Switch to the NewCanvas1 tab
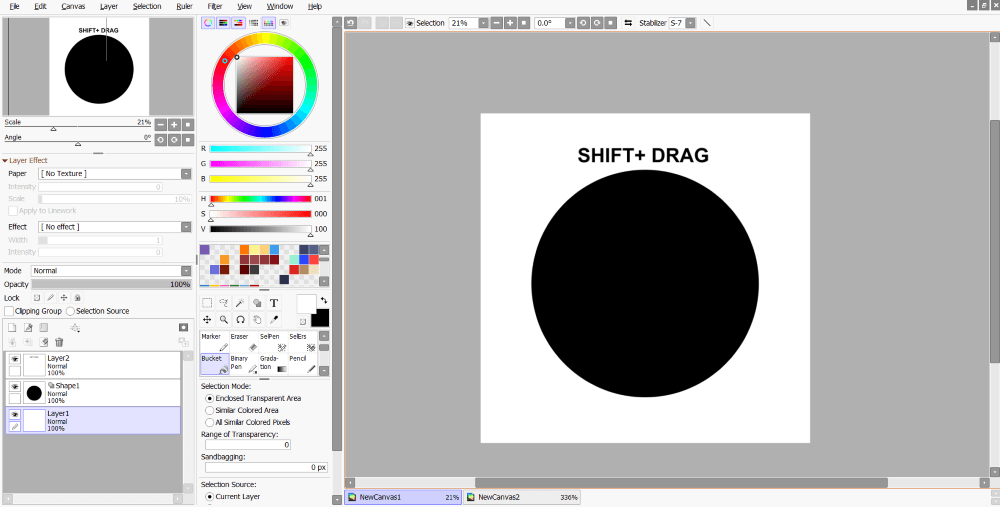 click(403, 497)
